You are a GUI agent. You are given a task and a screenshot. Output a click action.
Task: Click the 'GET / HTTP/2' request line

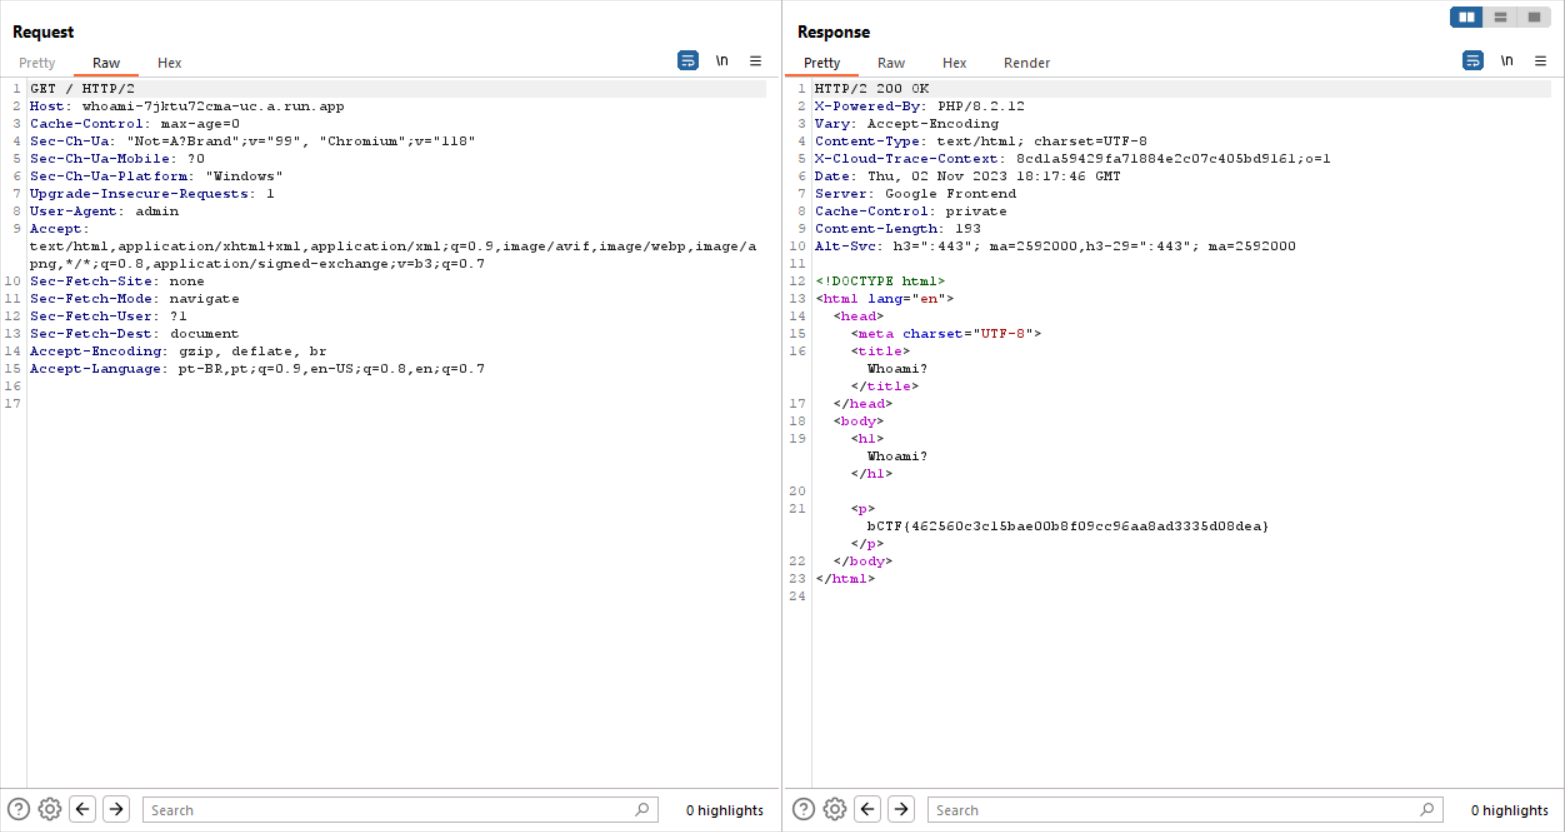[82, 89]
